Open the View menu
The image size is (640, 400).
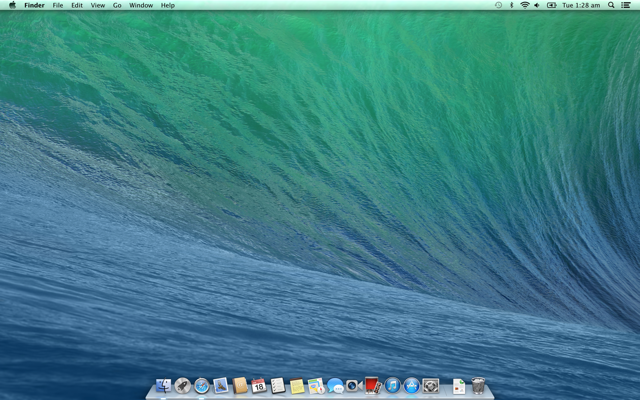tap(98, 5)
